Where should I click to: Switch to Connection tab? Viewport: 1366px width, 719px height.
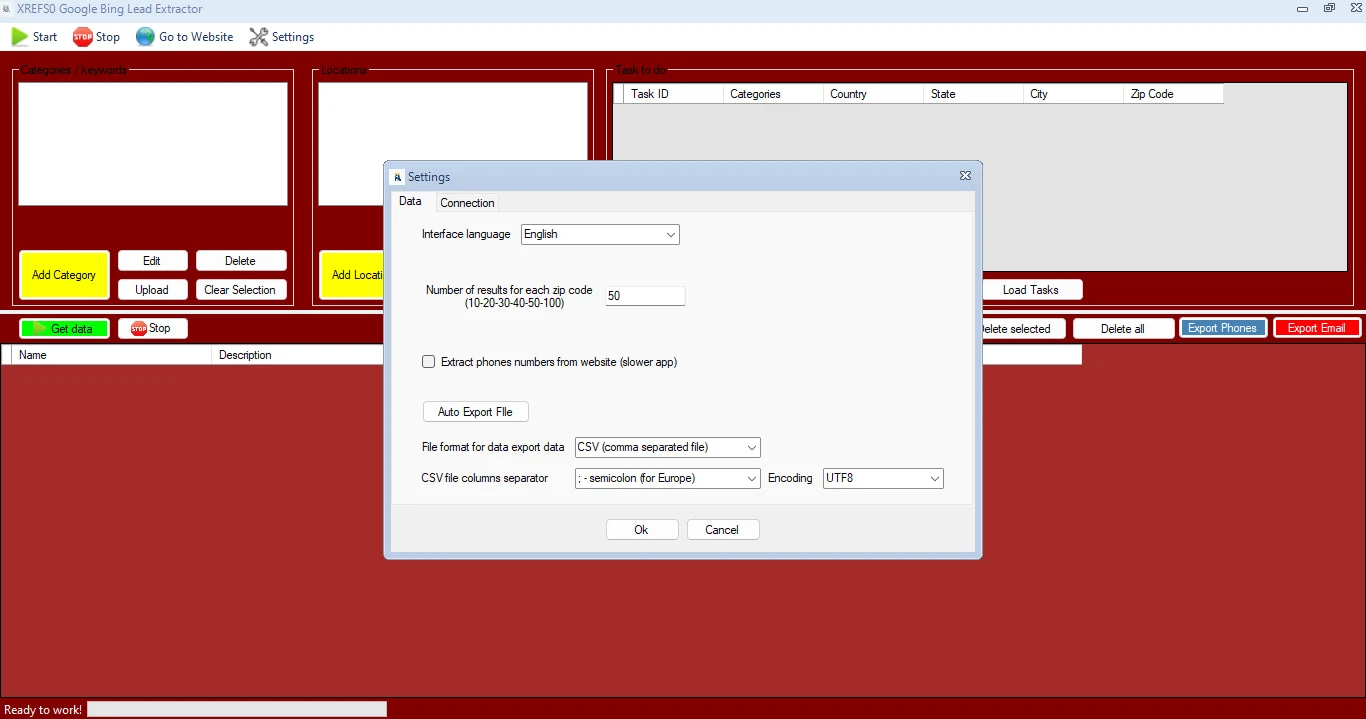[467, 203]
